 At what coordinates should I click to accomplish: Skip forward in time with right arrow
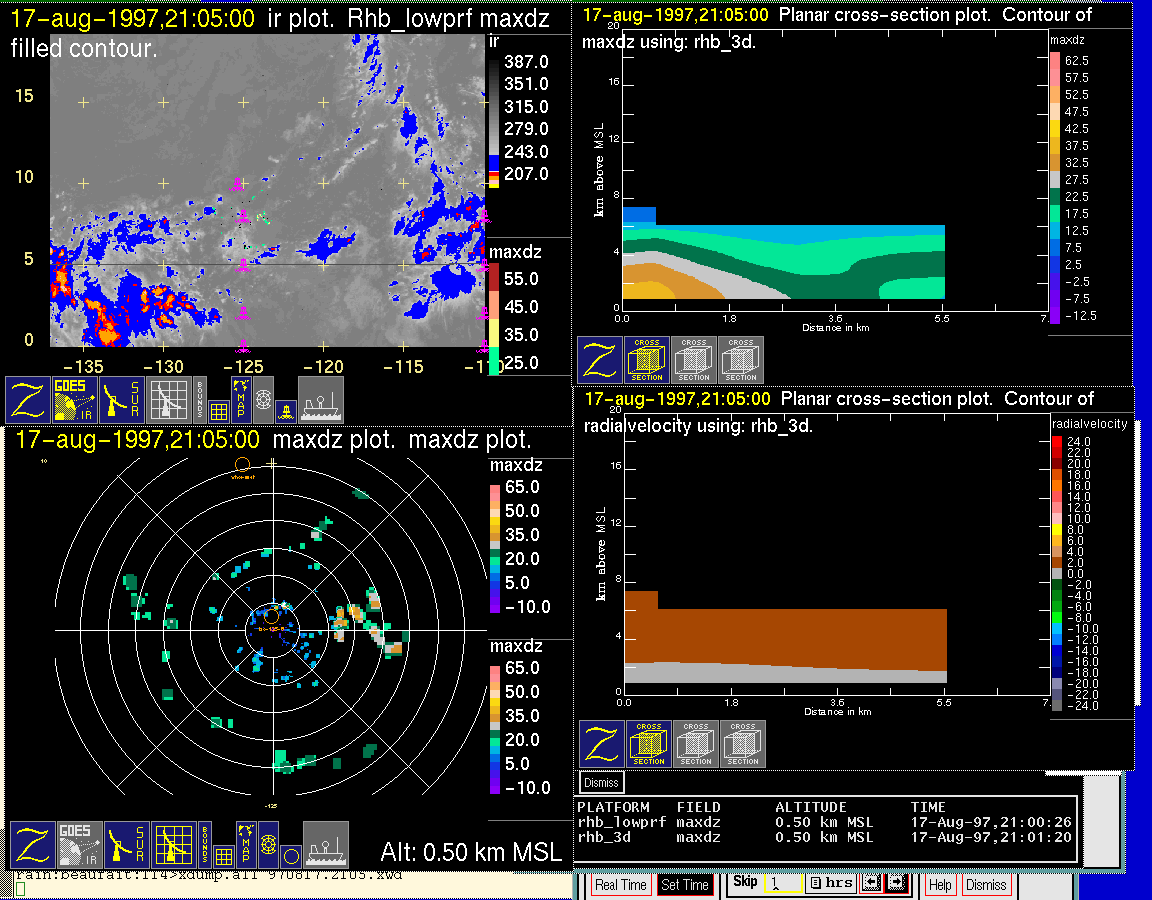(x=896, y=884)
